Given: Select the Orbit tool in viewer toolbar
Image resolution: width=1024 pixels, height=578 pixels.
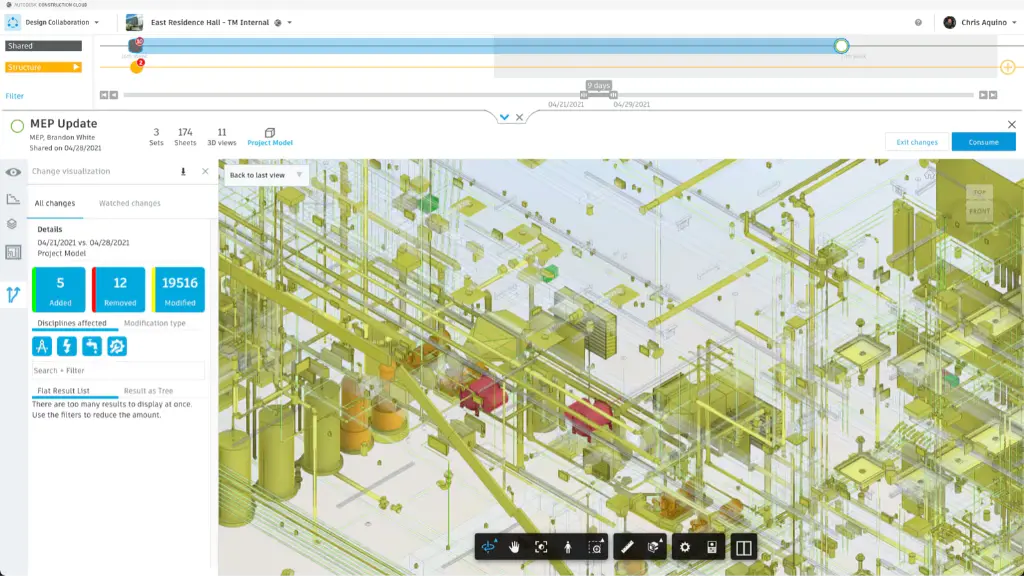Looking at the screenshot, I should [x=488, y=547].
